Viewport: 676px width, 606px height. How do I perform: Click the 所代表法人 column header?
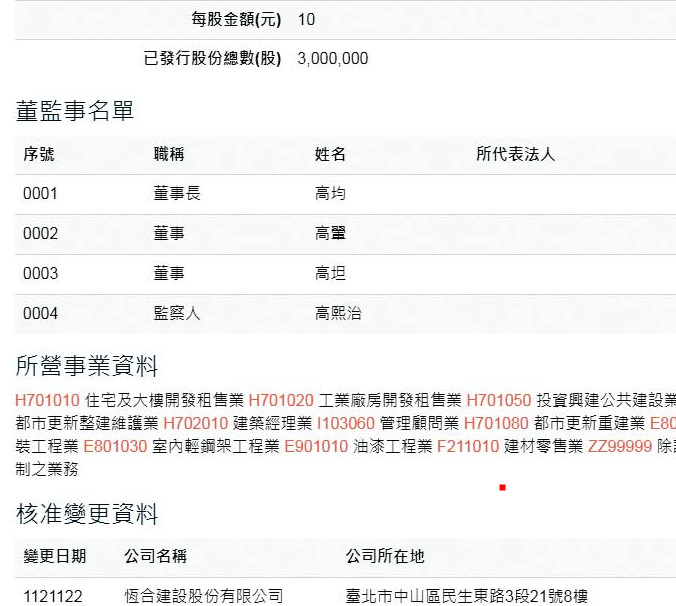(515, 154)
